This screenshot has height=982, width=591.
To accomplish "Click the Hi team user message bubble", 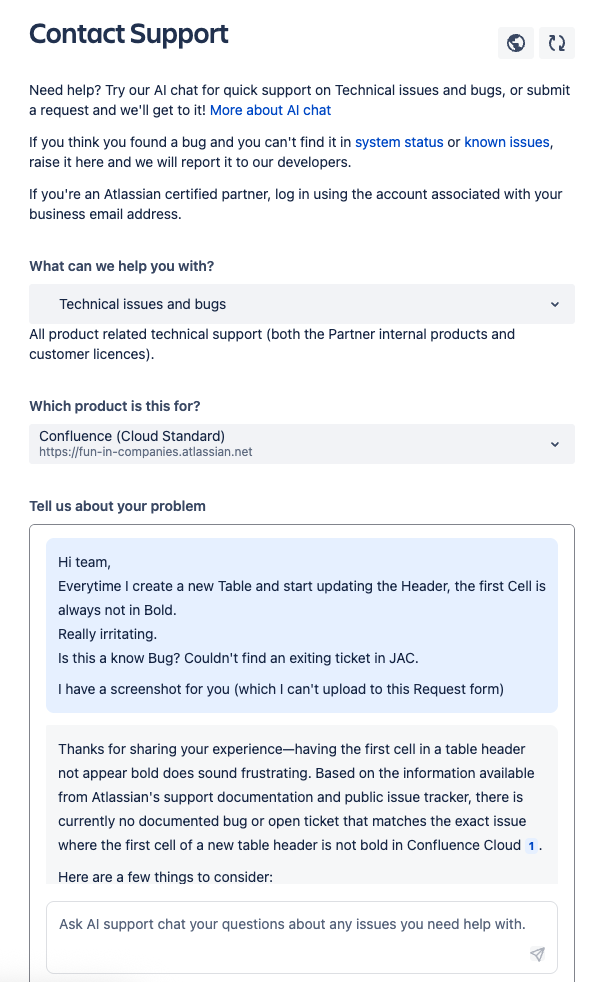I will click(x=302, y=625).
